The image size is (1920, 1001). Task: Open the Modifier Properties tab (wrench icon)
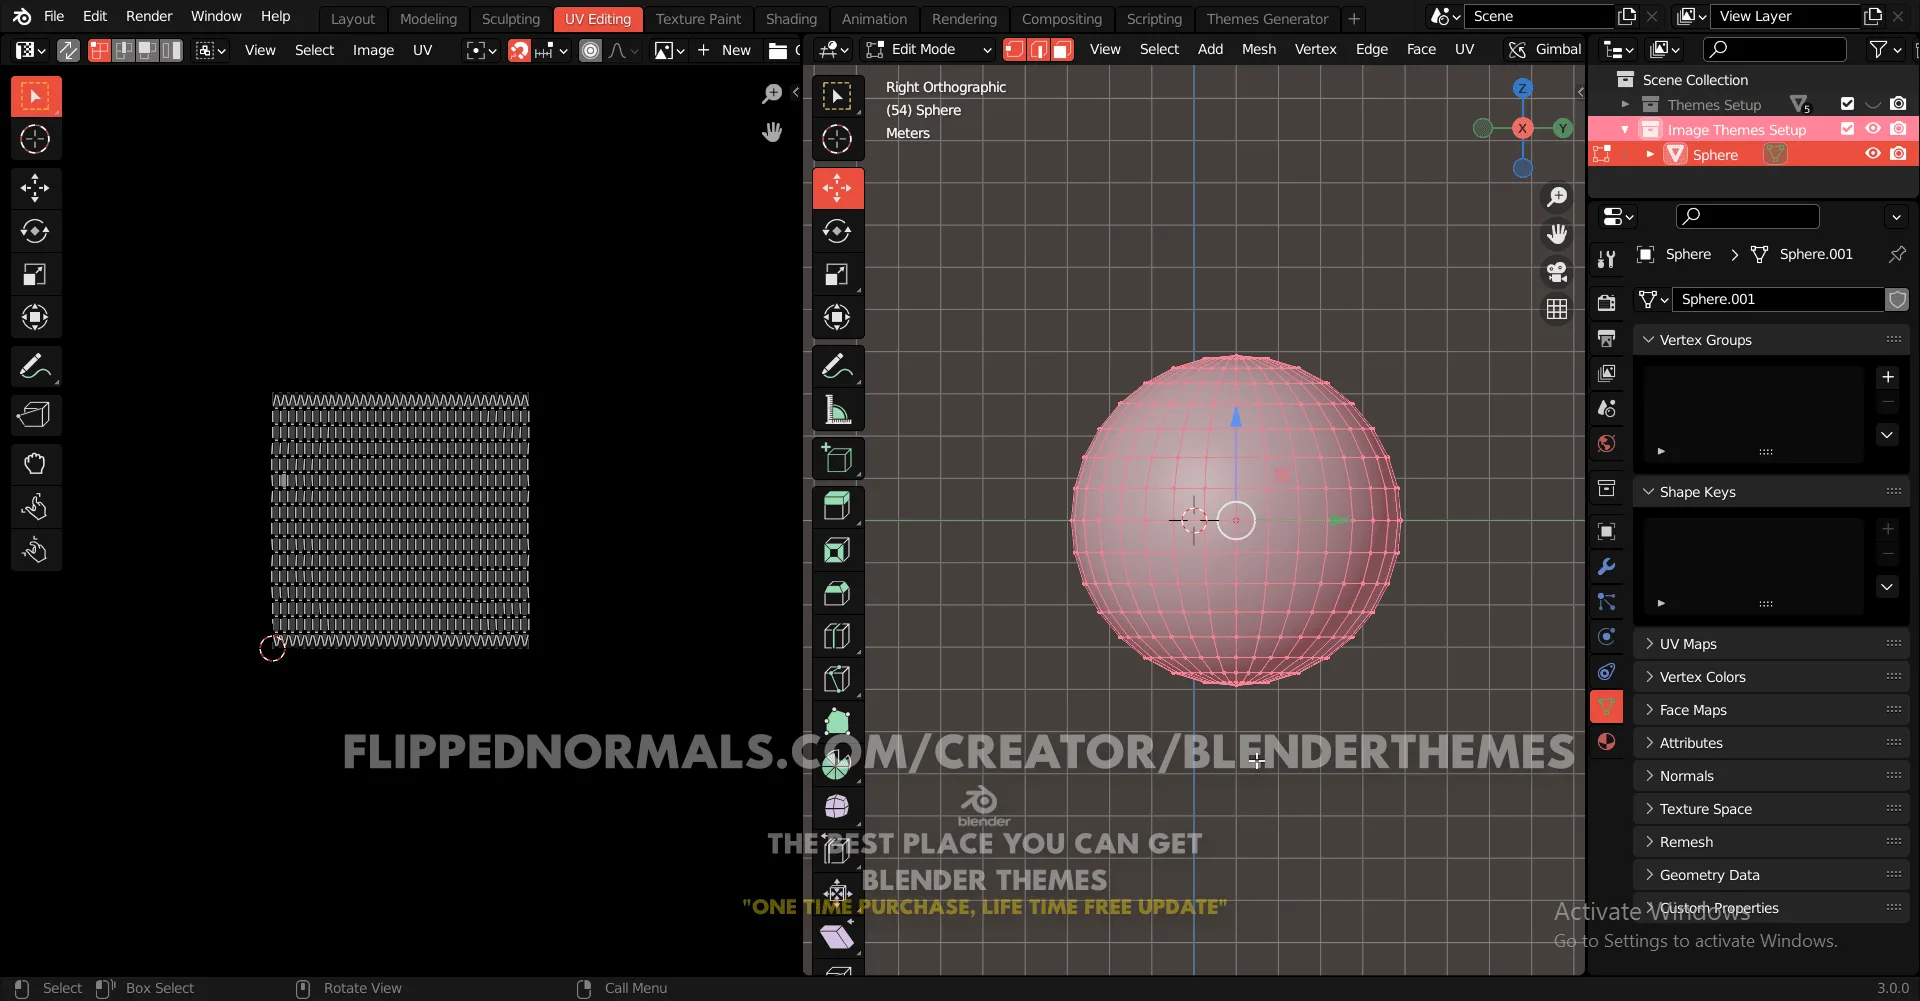coord(1606,566)
